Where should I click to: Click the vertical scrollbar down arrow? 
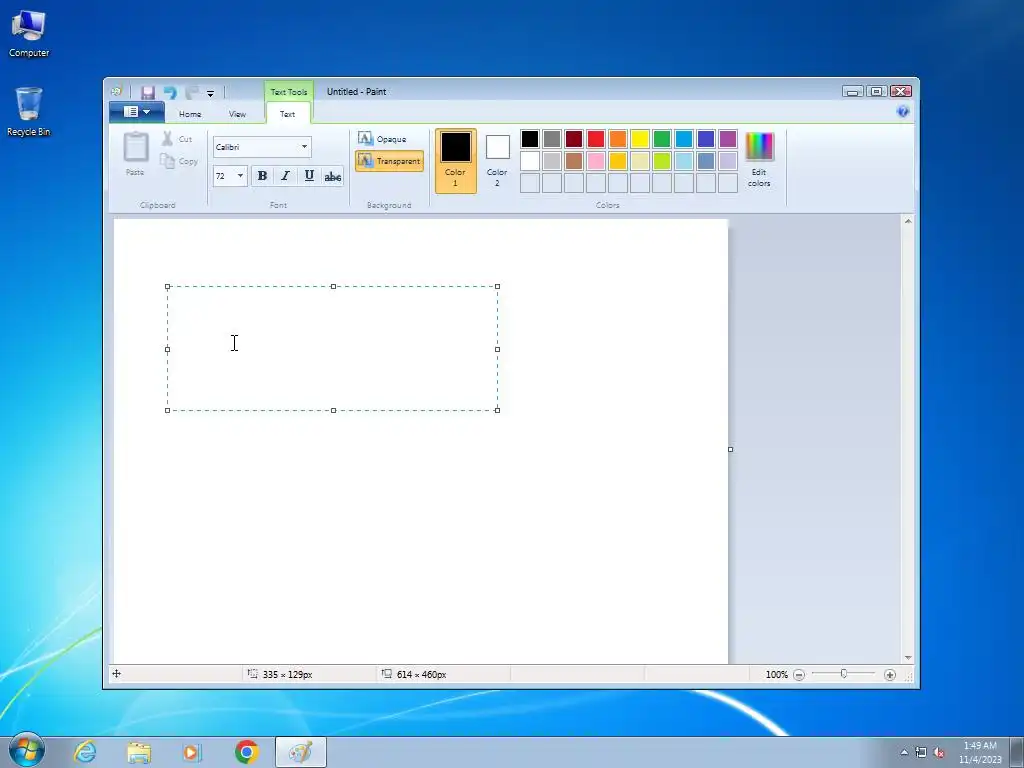coord(908,658)
